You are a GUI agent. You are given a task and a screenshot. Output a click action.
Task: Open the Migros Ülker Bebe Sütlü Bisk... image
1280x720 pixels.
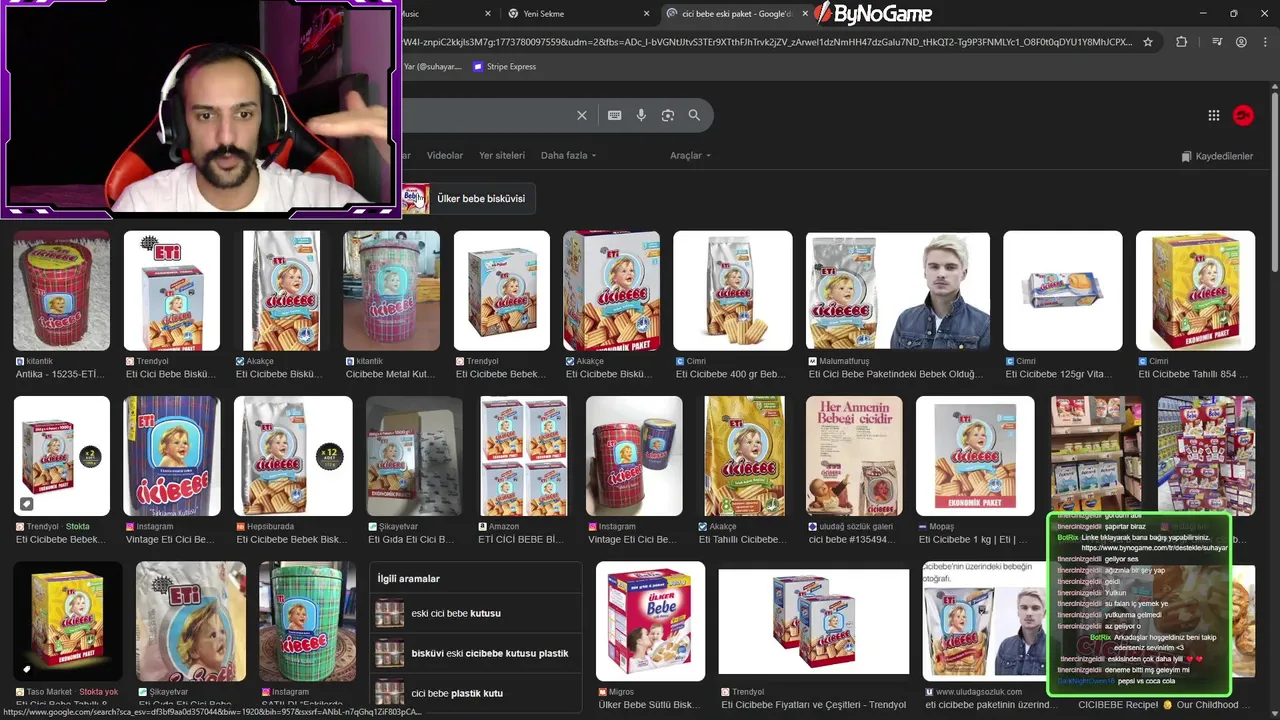pyautogui.click(x=650, y=621)
